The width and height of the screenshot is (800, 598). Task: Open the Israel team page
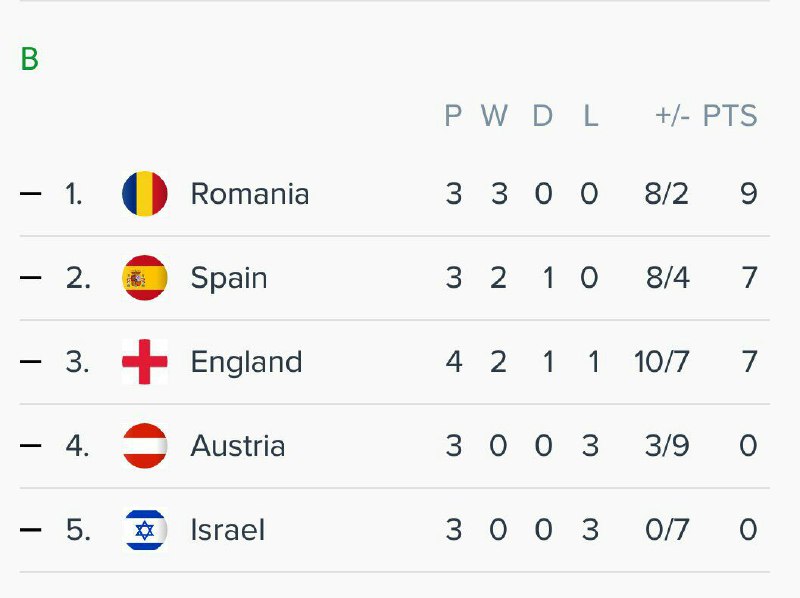tap(227, 530)
